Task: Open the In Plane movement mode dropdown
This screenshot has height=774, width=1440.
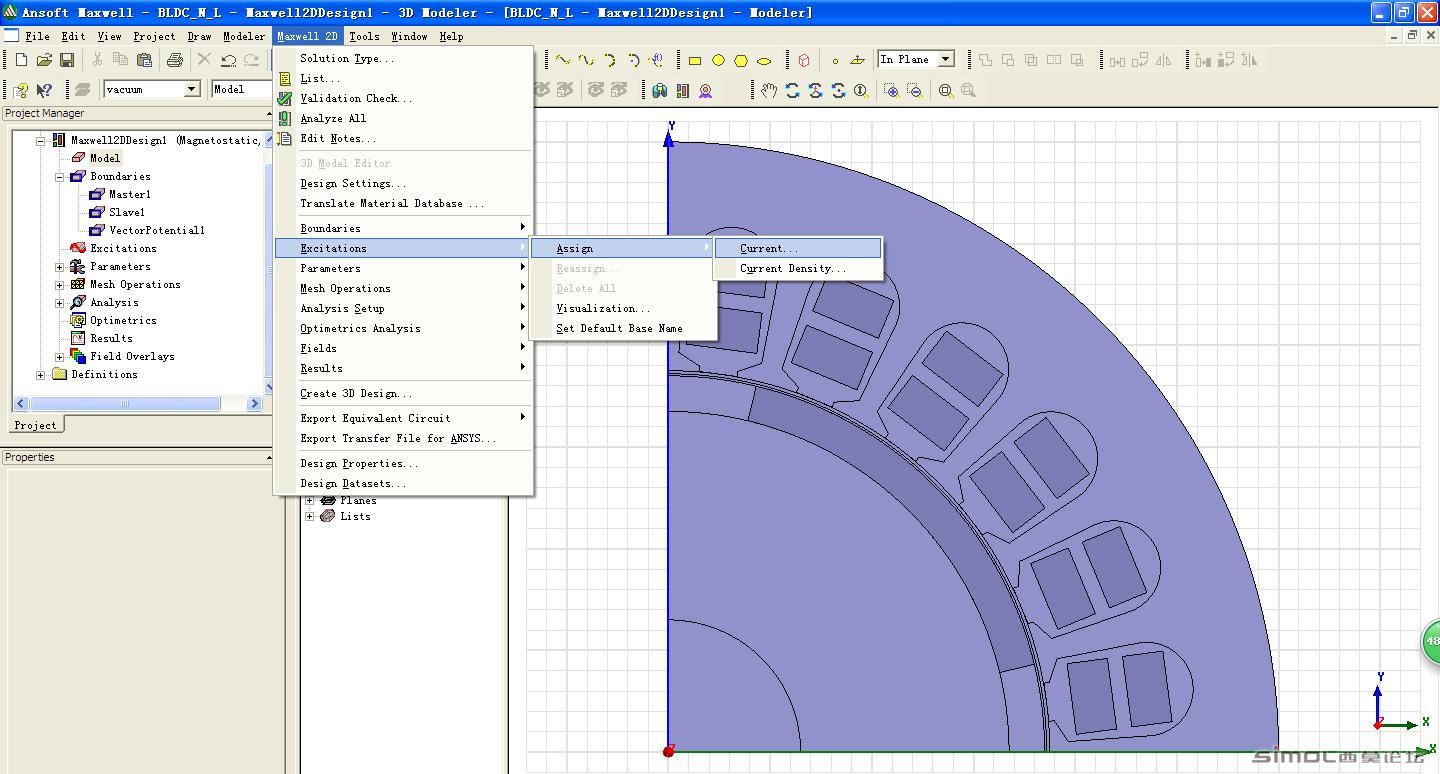Action: point(946,59)
